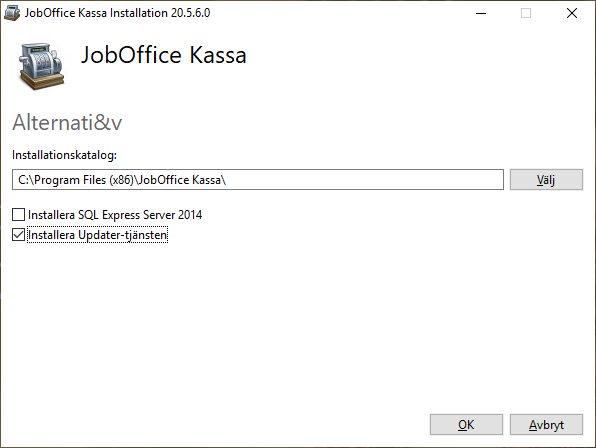Click the large cash register logo
Screen dimensions: 596x448
click(x=41, y=66)
